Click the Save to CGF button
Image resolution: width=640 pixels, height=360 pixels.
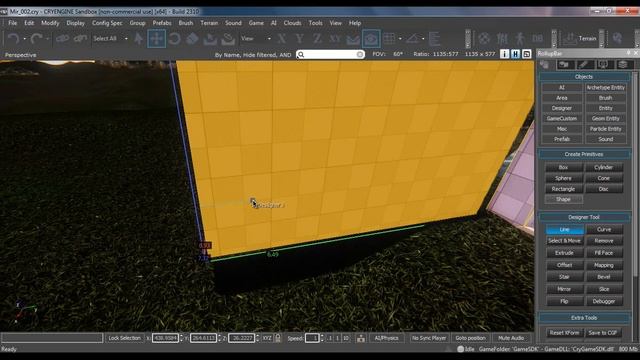[602, 333]
